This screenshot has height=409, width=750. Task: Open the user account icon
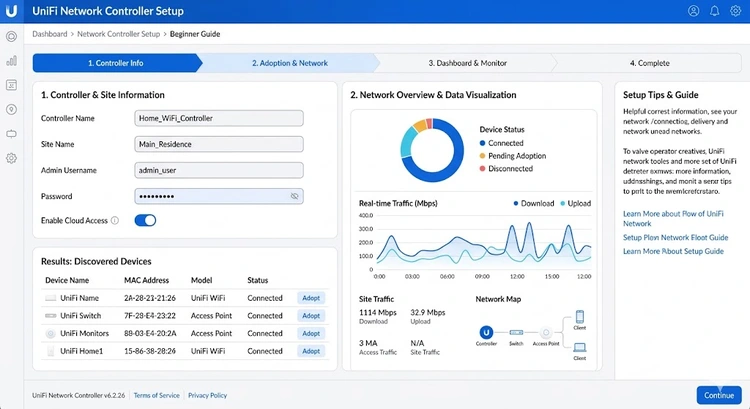coord(694,11)
